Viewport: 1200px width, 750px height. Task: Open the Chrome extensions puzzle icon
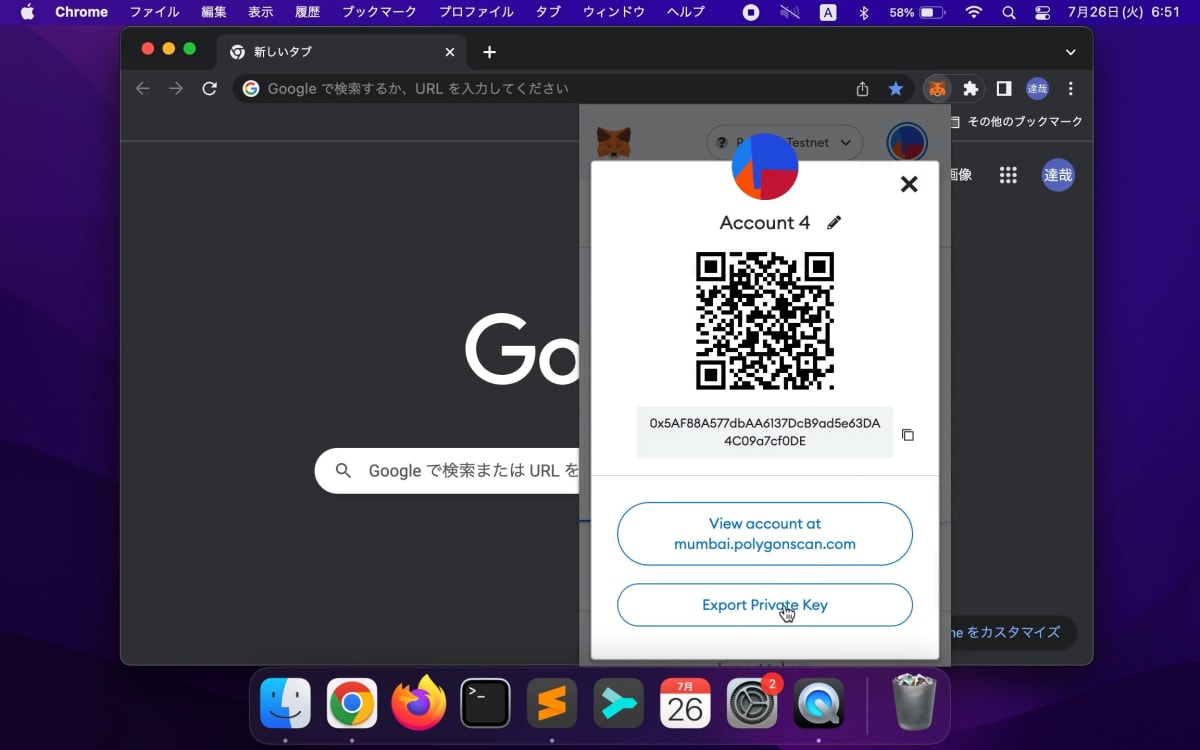970,89
